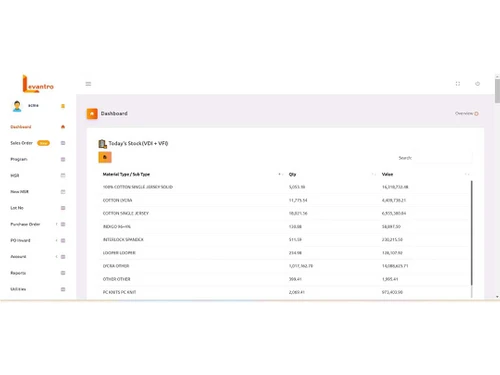Image resolution: width=500 pixels, height=375 pixels.
Task: Click the orange icon beside acme username
Action: 63,106
